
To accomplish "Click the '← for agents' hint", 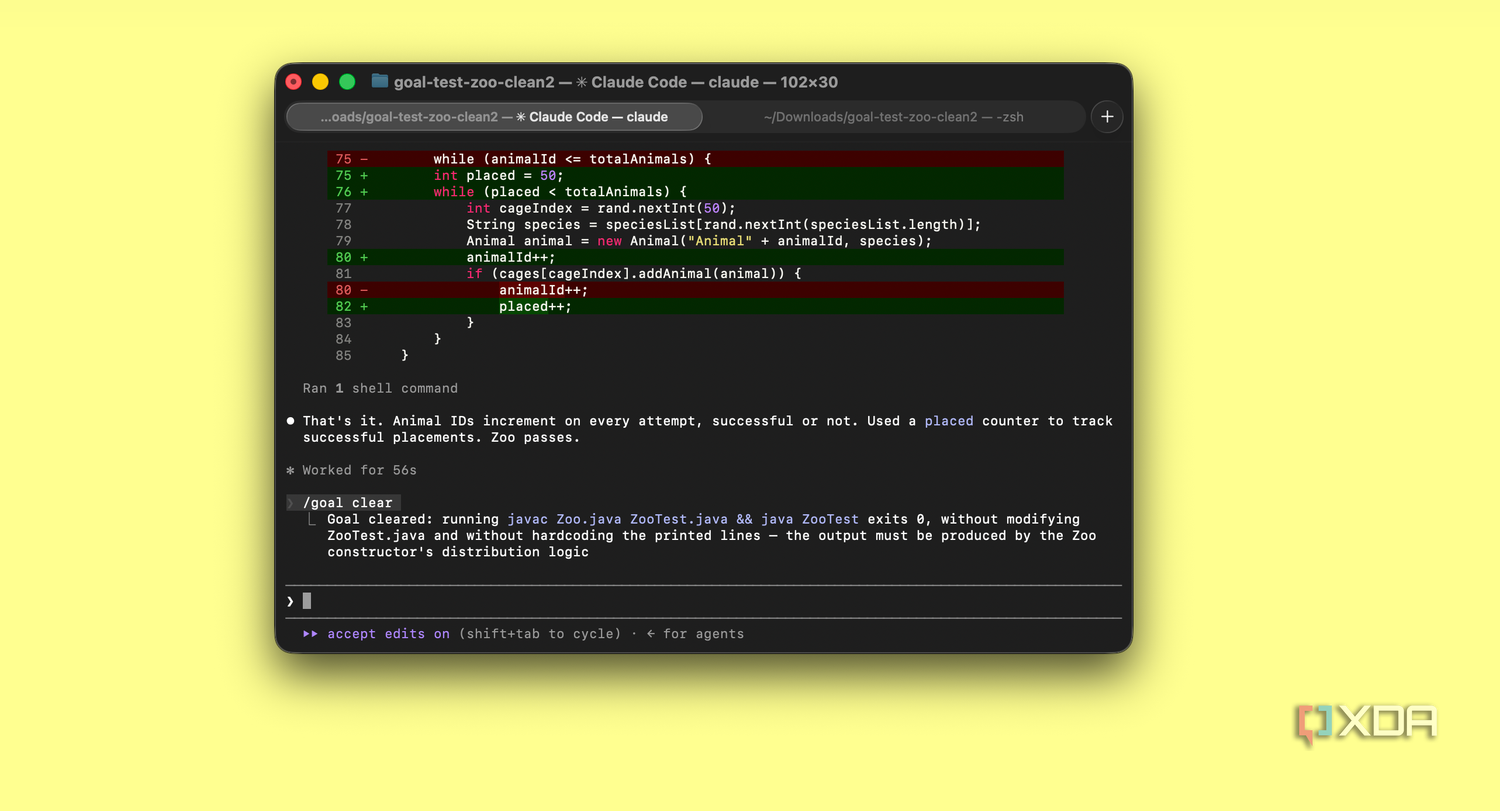I will [x=695, y=634].
